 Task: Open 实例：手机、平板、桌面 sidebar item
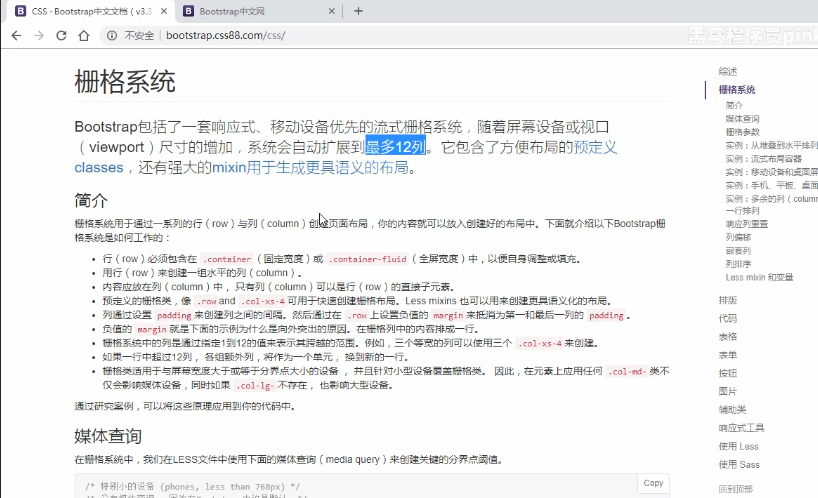click(x=772, y=185)
